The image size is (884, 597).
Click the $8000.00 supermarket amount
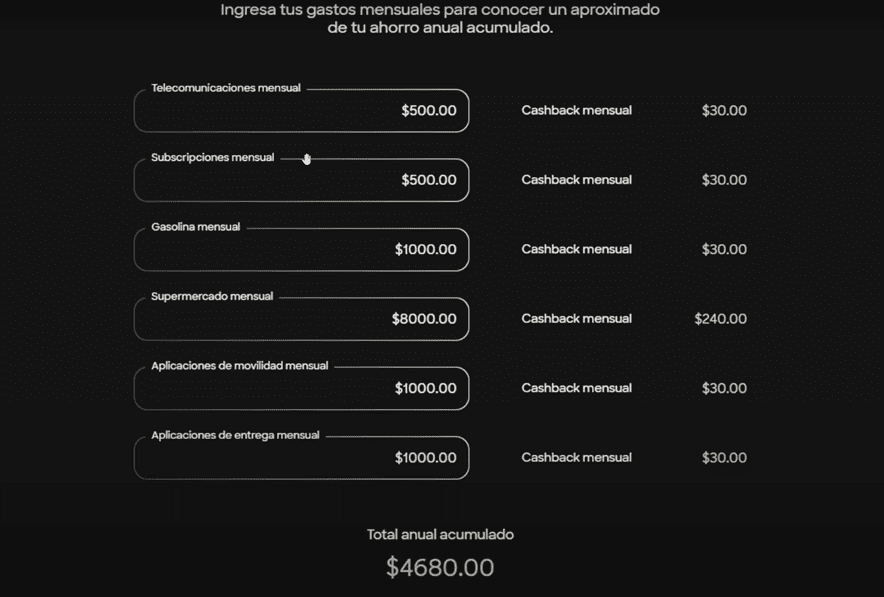424,319
